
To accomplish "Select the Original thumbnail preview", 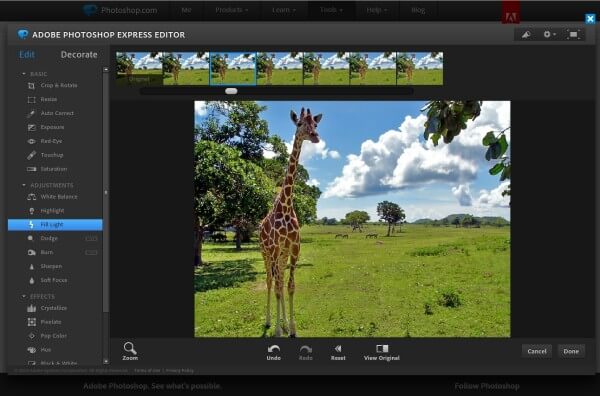I will [139, 68].
